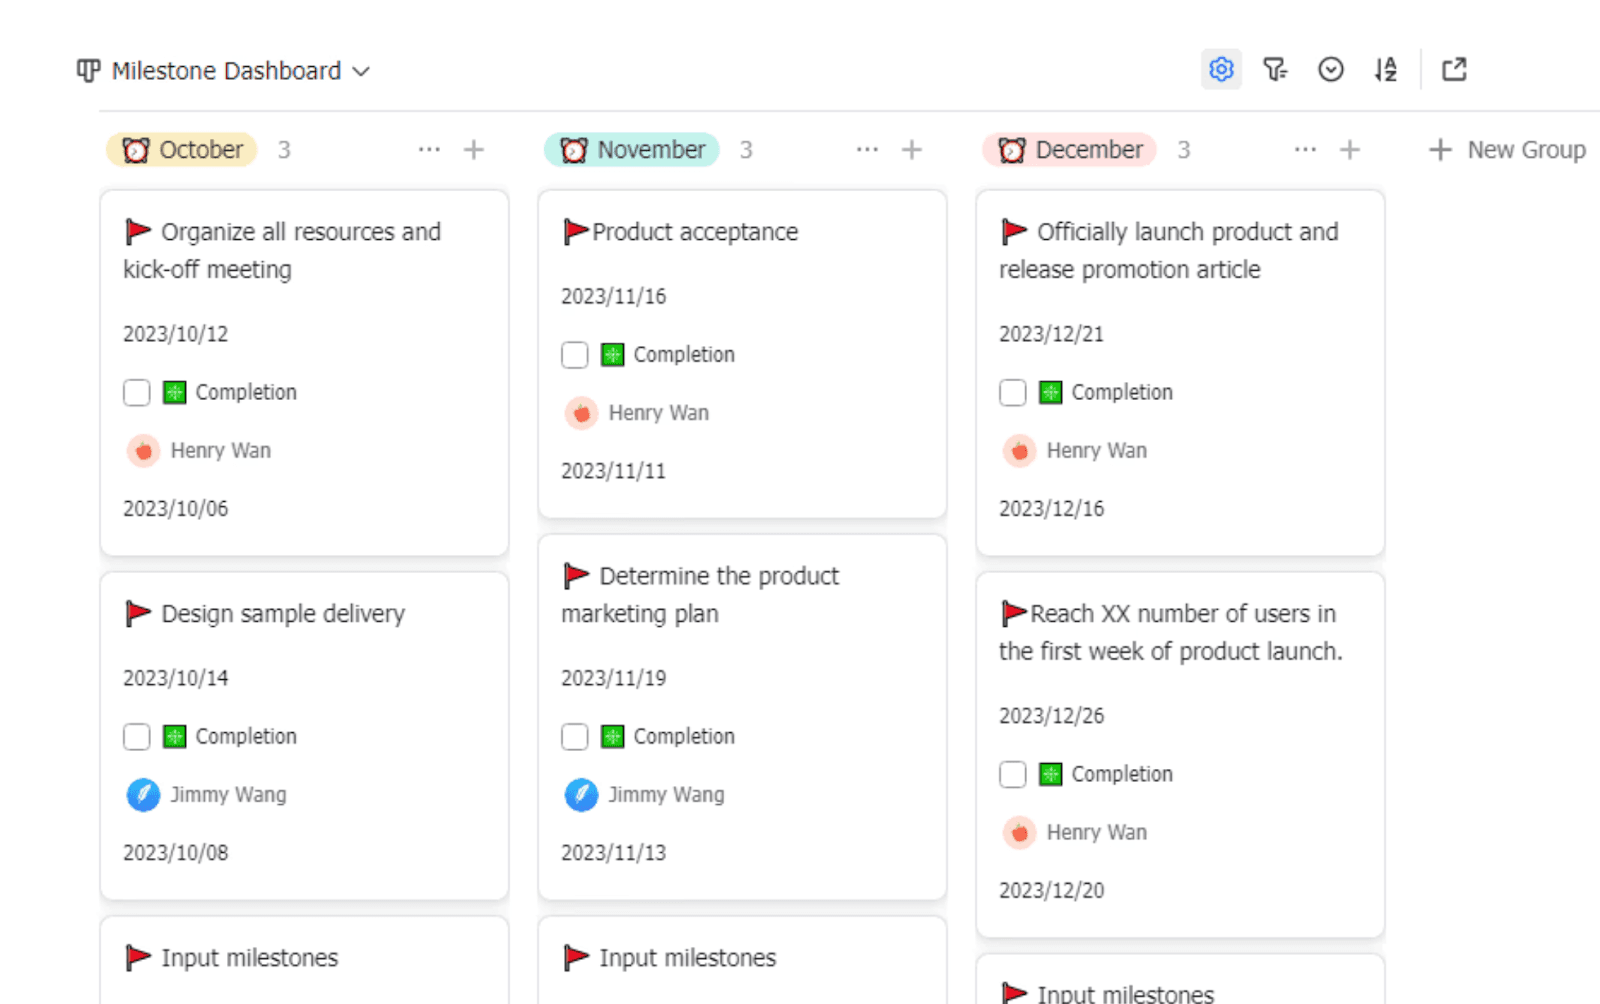Open Reach XX number of users card title
Viewport: 1600px width, 1004px height.
pos(1171,632)
